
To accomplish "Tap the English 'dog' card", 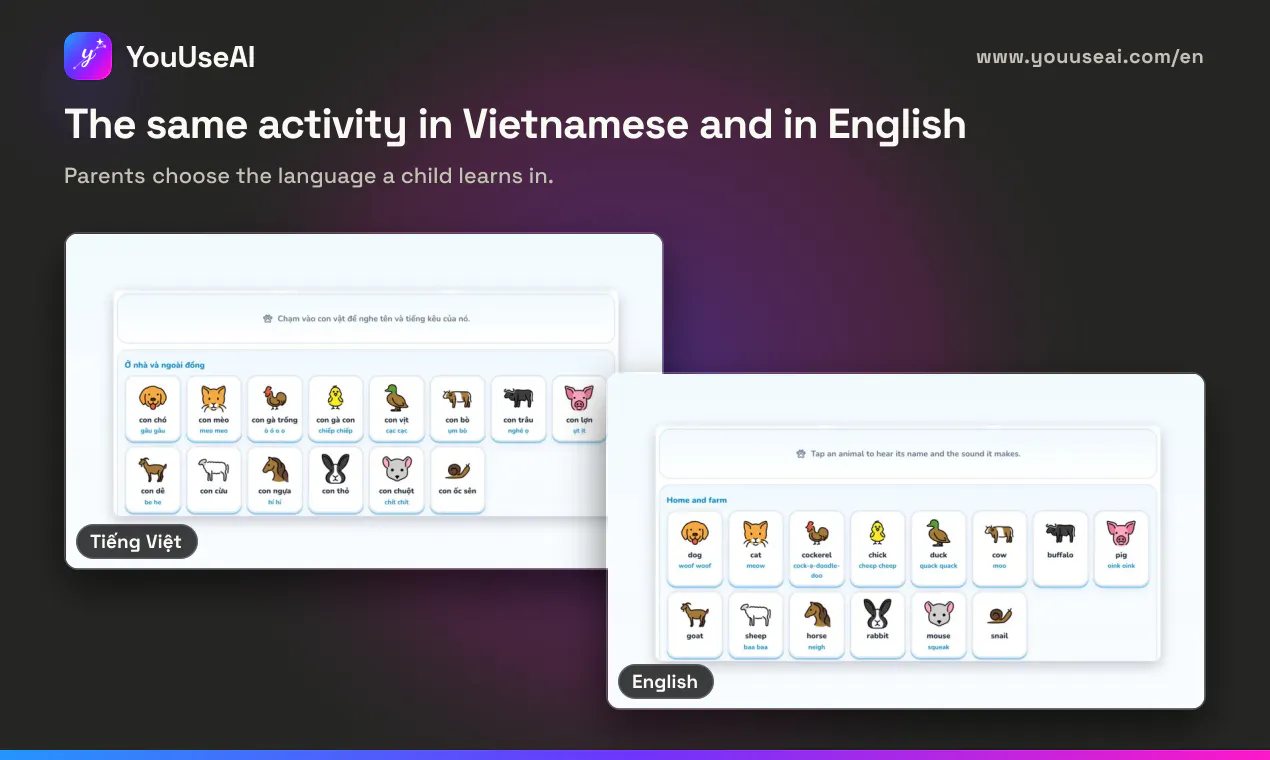I will (x=695, y=548).
